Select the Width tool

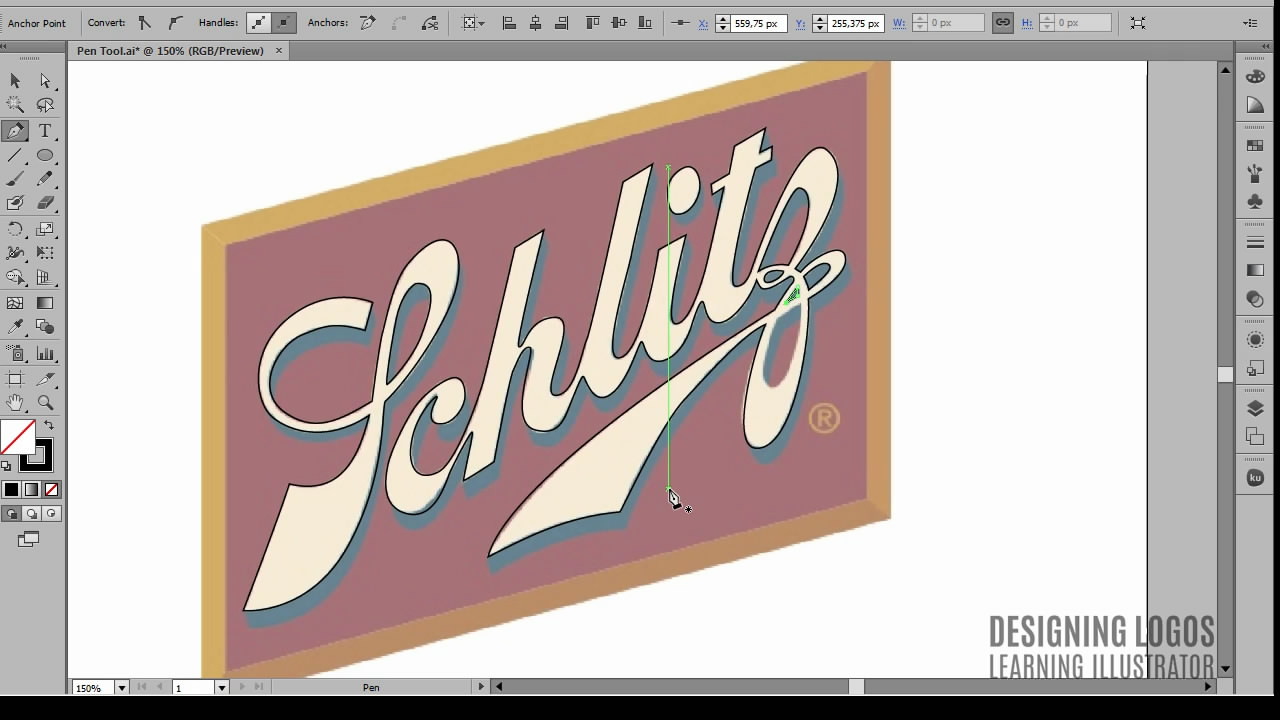tap(15, 253)
